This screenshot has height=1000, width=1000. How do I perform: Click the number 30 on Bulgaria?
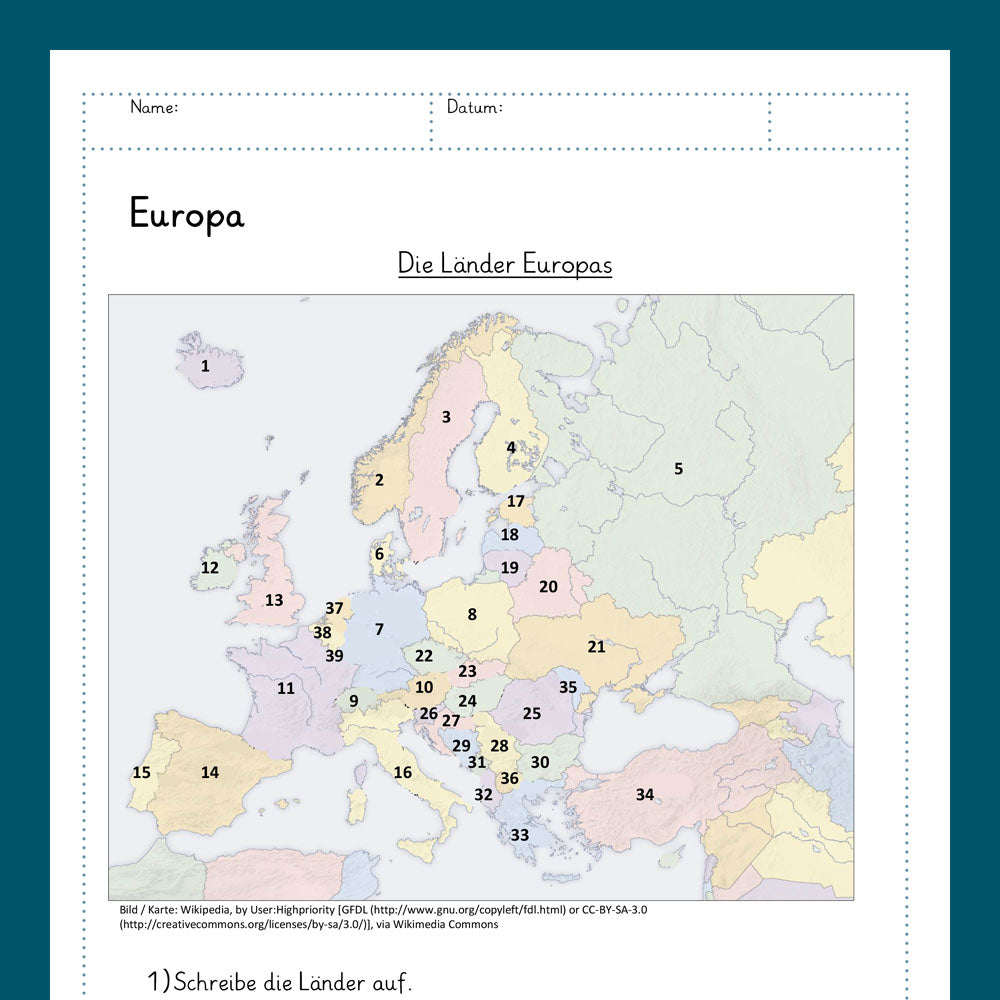540,762
